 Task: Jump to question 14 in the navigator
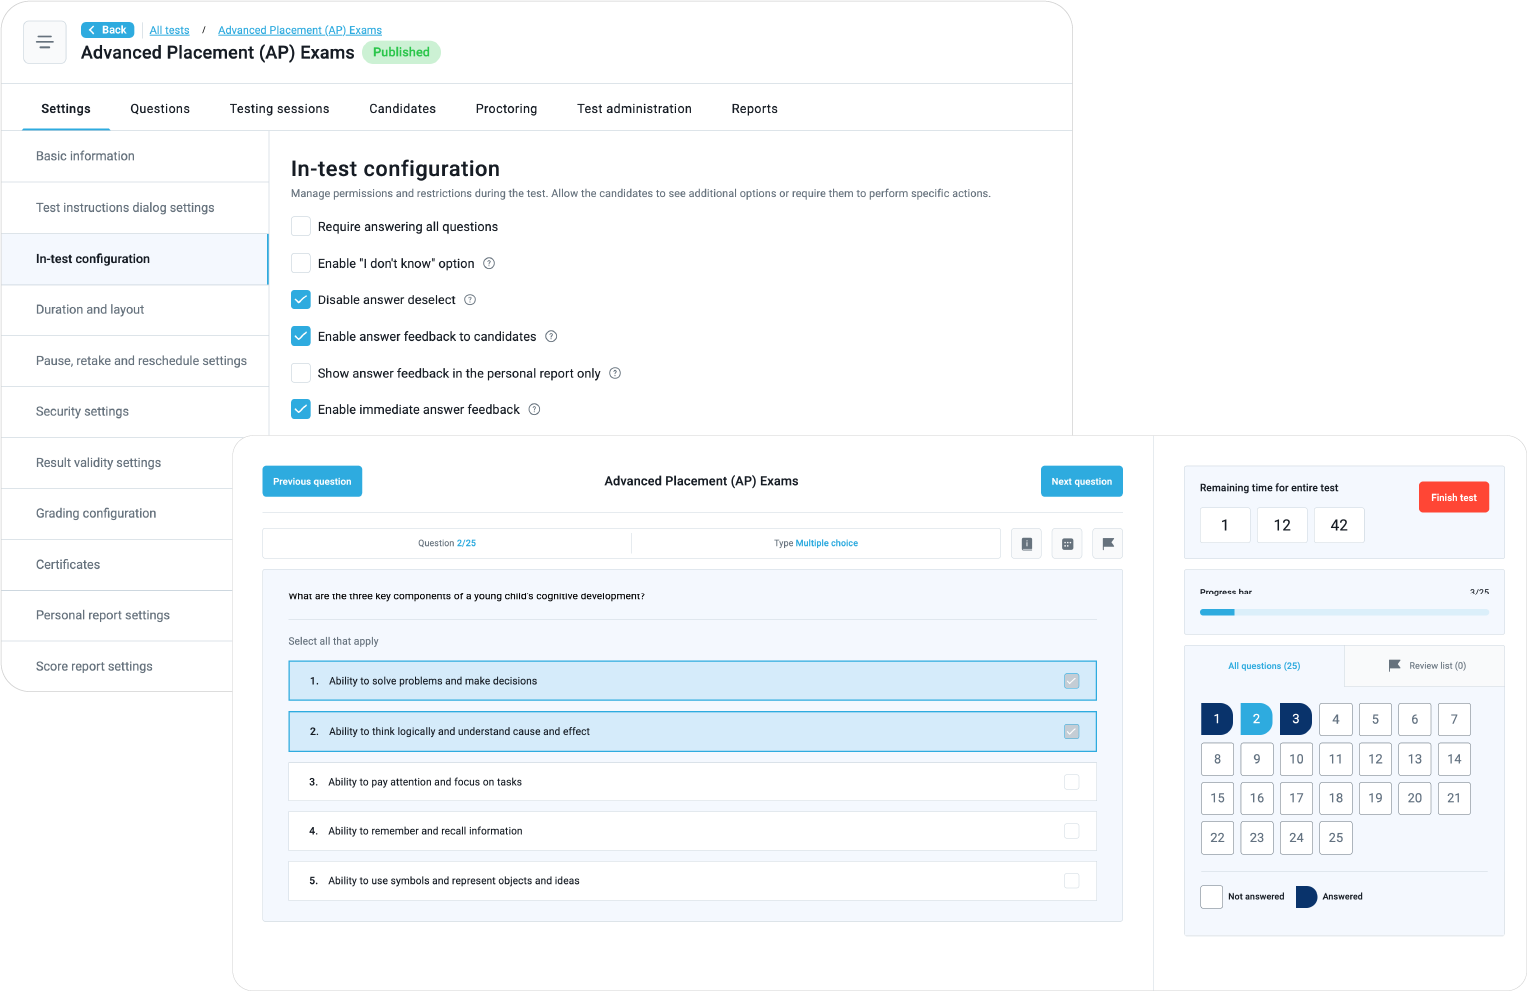1453,759
